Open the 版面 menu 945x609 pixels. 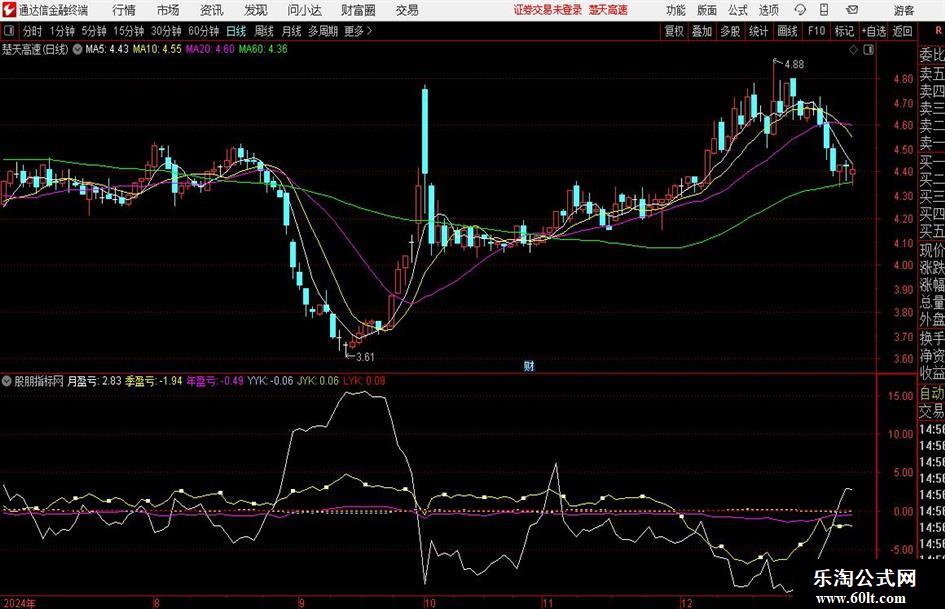[706, 10]
